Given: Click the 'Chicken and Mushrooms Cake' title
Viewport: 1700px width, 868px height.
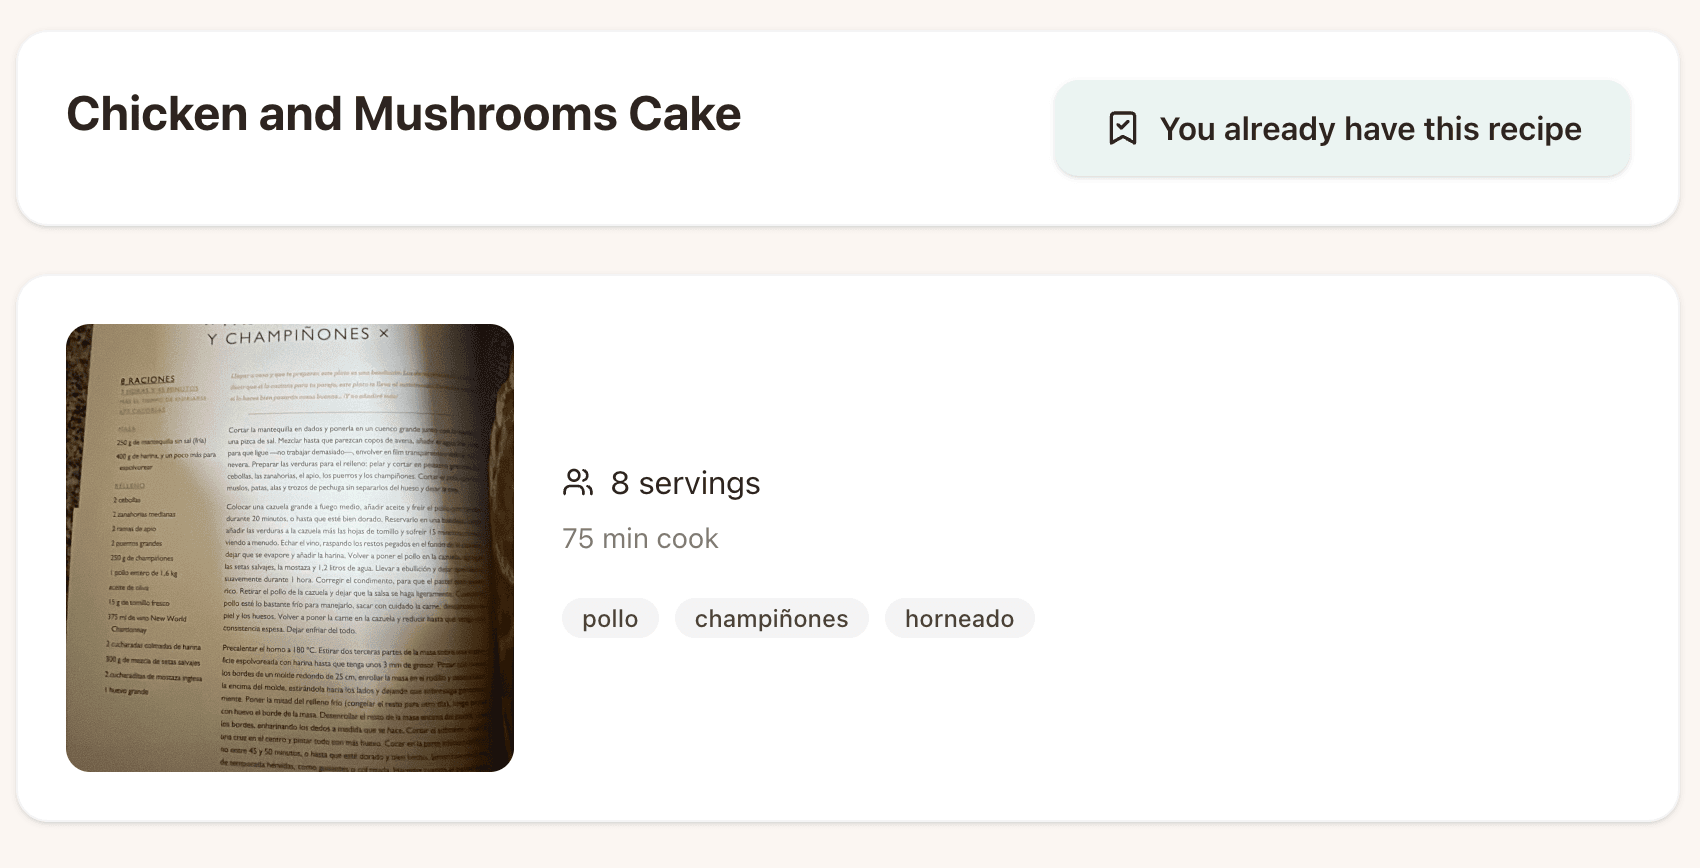Looking at the screenshot, I should [404, 114].
